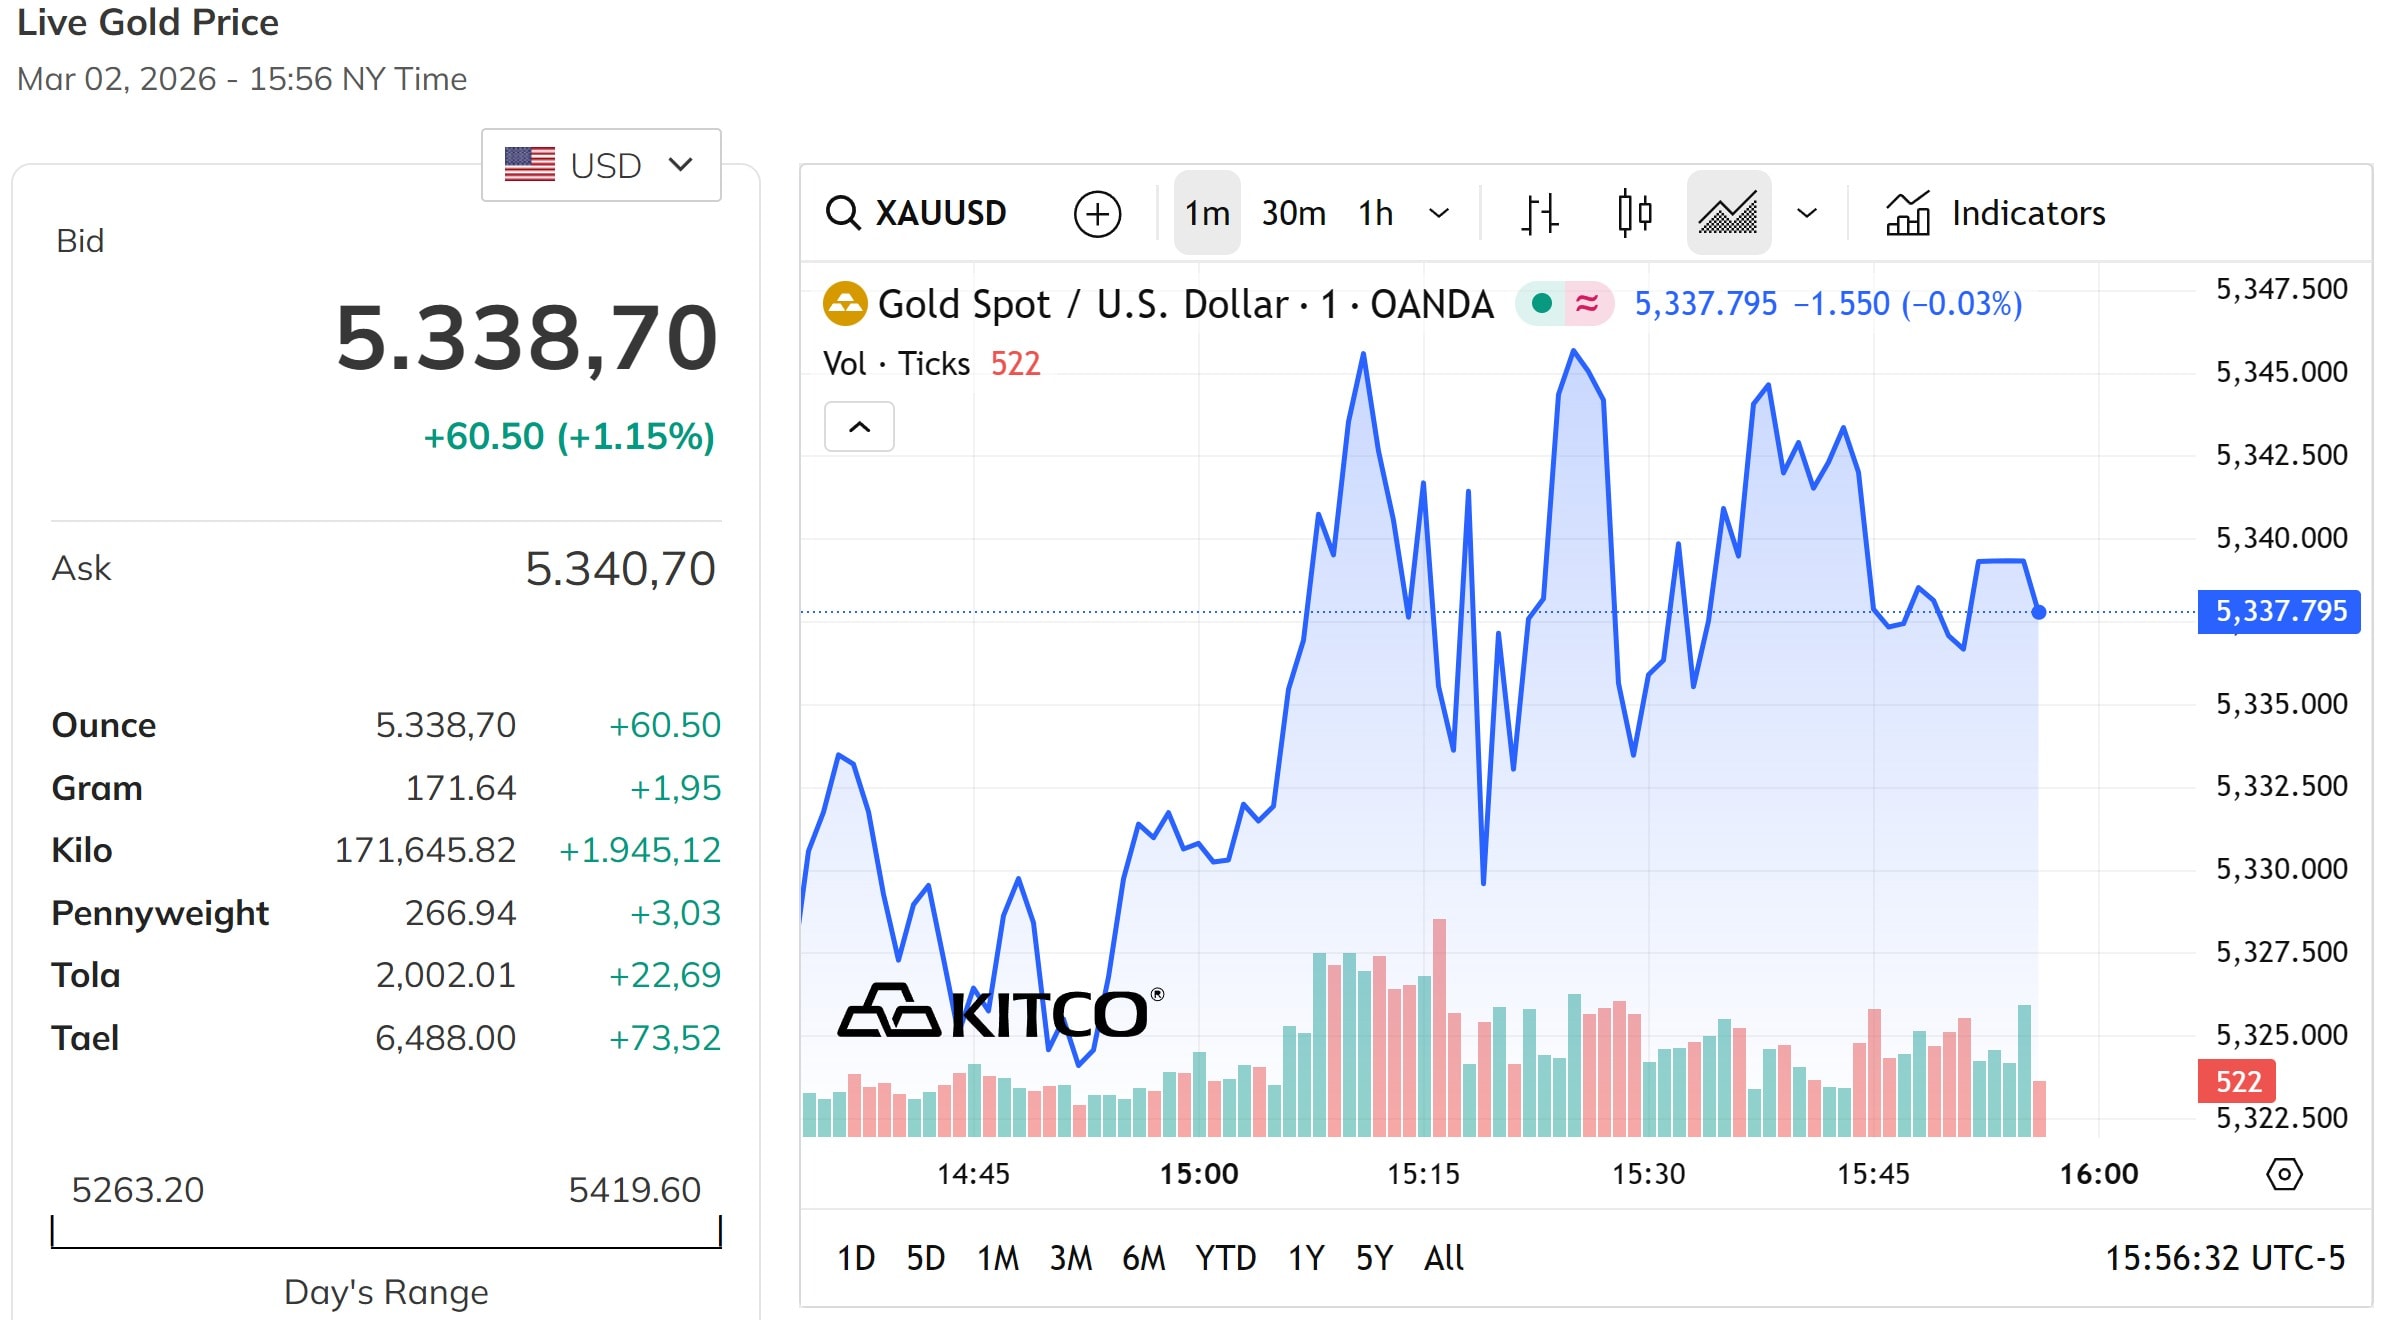Image resolution: width=2385 pixels, height=1320 pixels.
Task: Select the candlestick chart style icon
Action: (x=1634, y=213)
